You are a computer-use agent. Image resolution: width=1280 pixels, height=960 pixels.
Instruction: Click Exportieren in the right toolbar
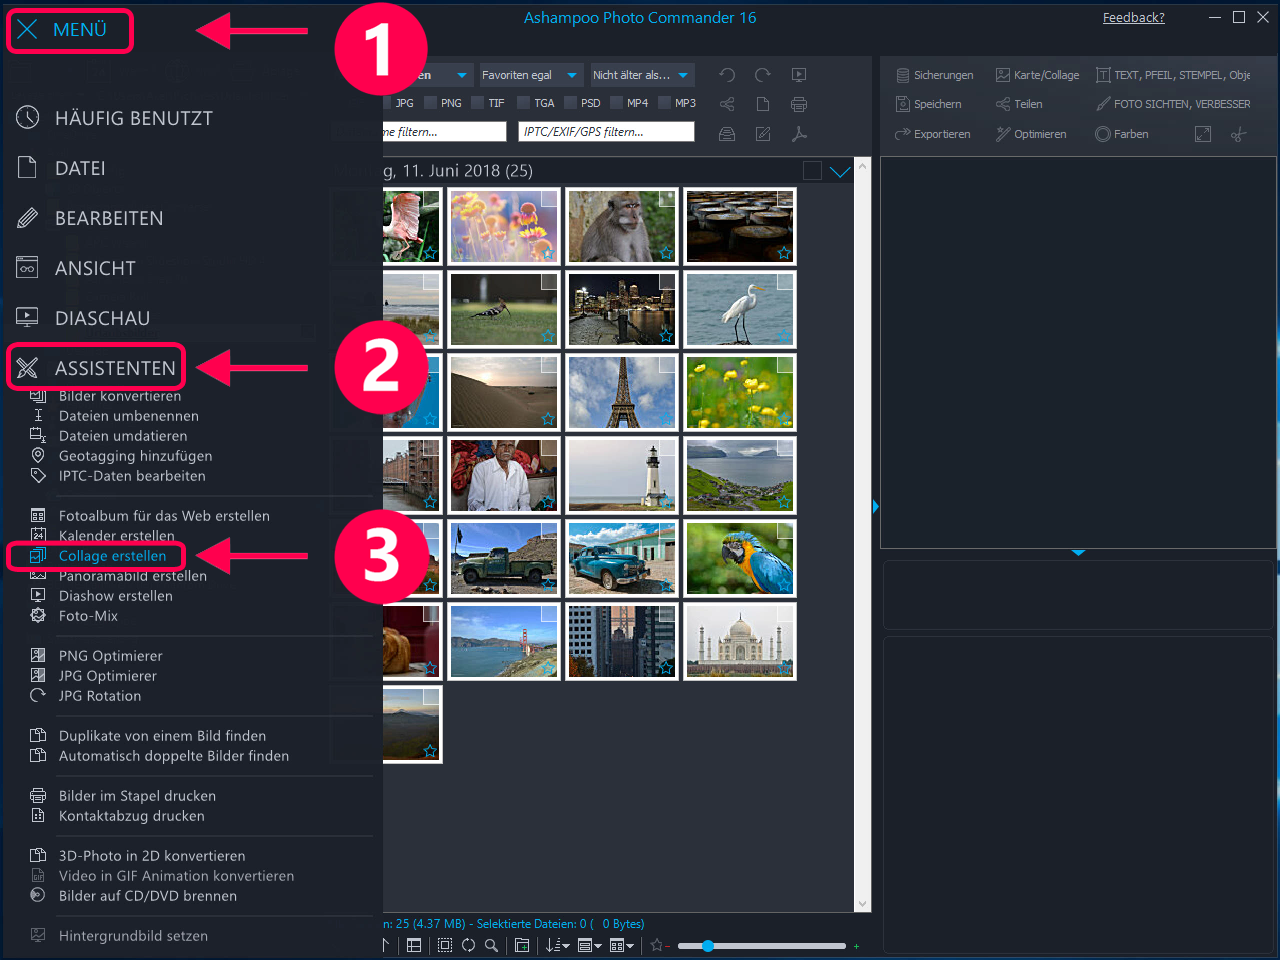pos(933,134)
